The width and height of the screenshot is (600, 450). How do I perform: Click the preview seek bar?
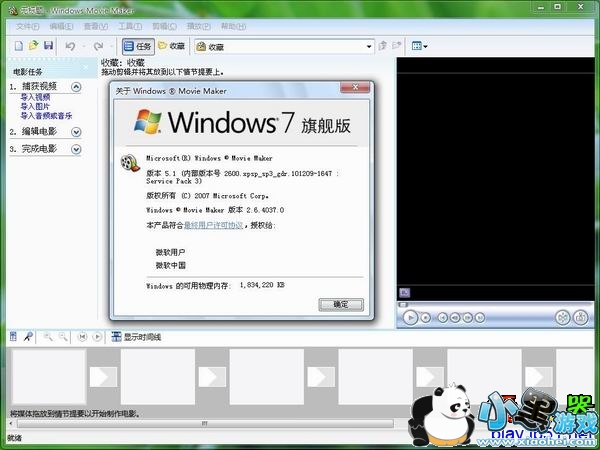[x=497, y=305]
